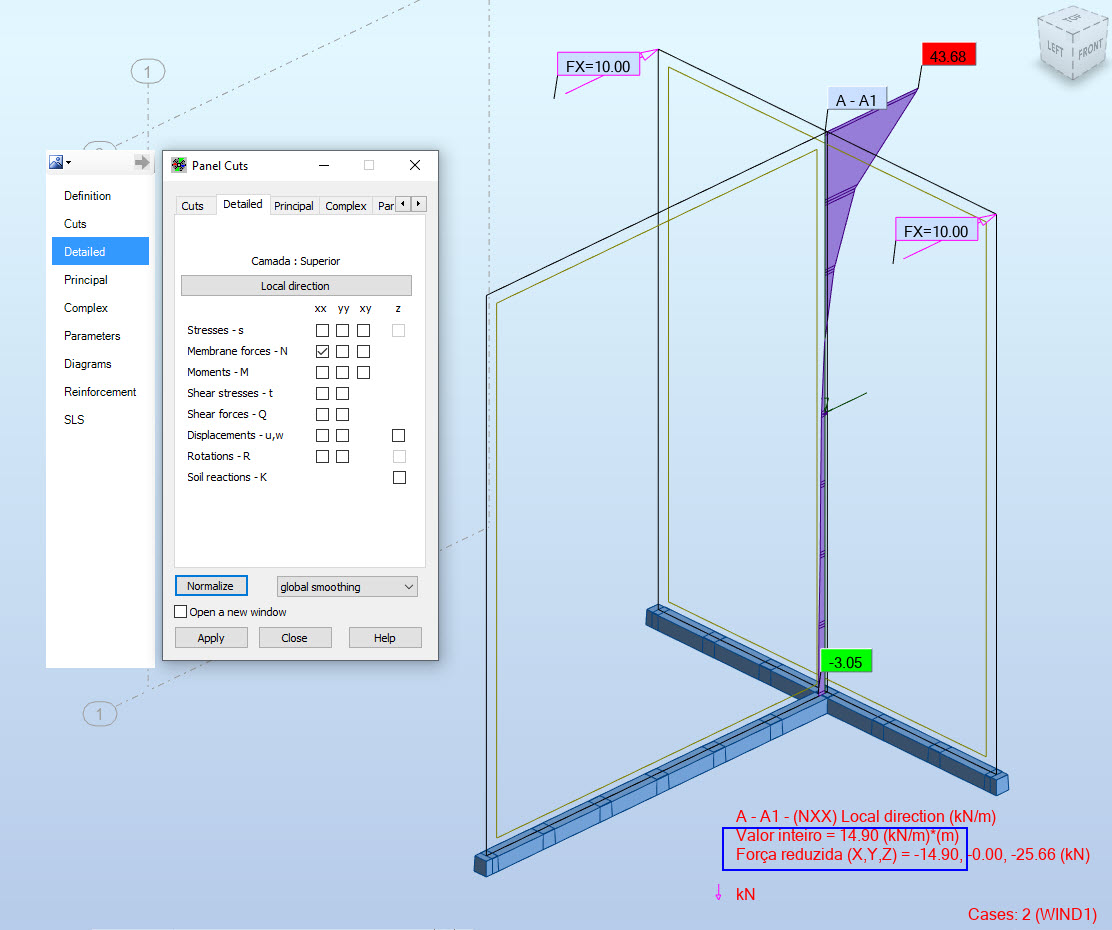
Task: Click right arrow to scroll dialog tabs
Action: (418, 203)
